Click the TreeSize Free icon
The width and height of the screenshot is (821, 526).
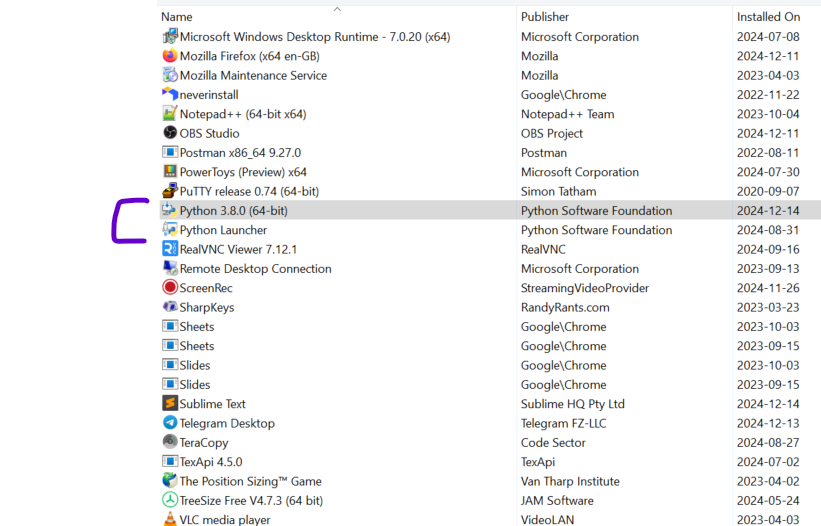[x=170, y=500]
